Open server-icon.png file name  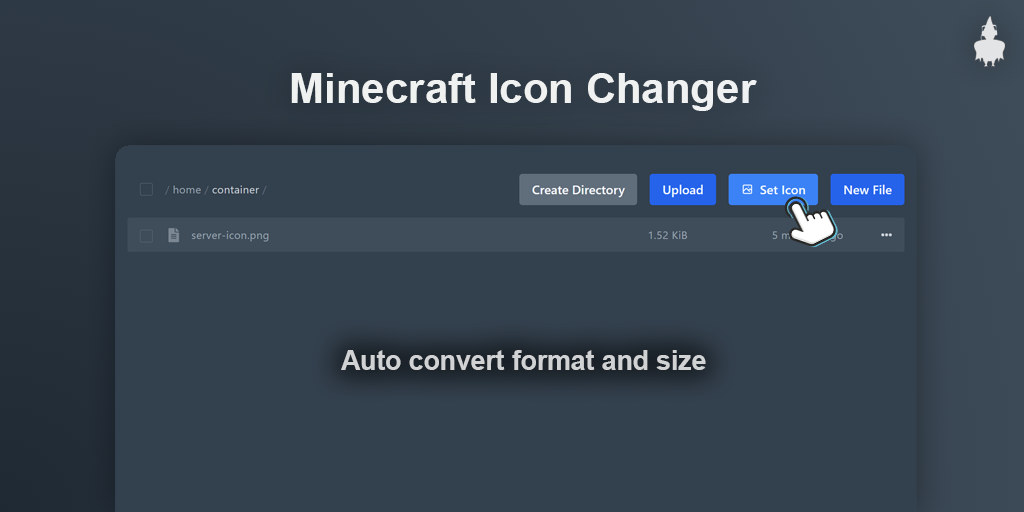[230, 235]
